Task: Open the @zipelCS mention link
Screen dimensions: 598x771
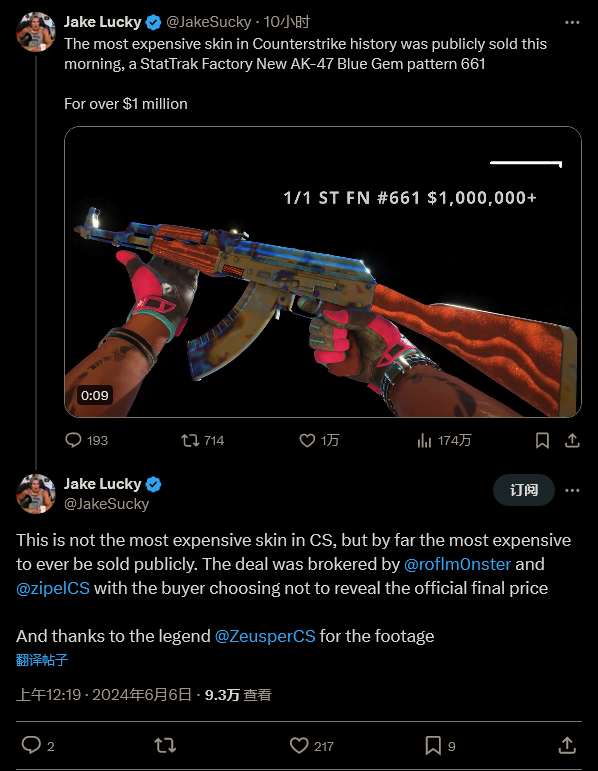Action: (x=53, y=588)
